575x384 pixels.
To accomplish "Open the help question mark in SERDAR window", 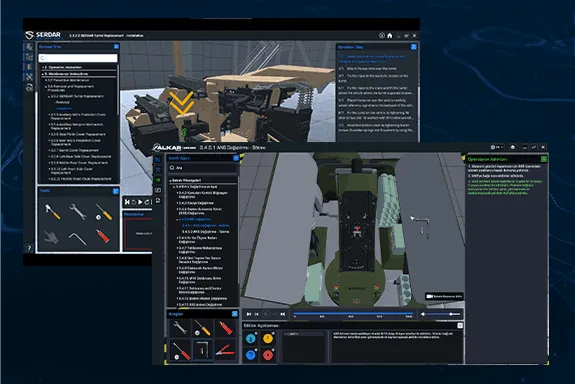I will [29, 248].
